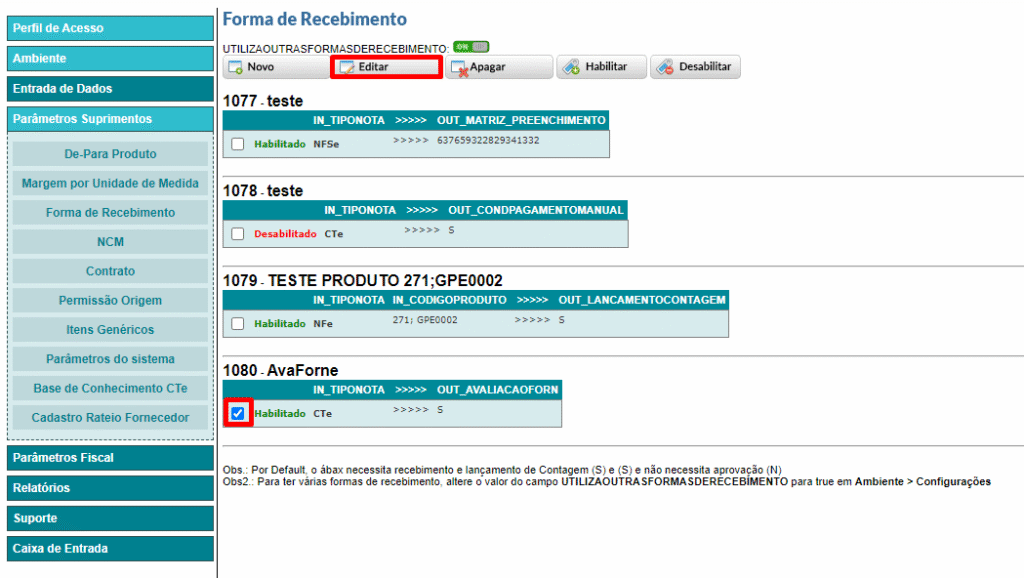This screenshot has height=578, width=1024.
Task: Select the checkbox for 1078 teste row
Action: [238, 234]
